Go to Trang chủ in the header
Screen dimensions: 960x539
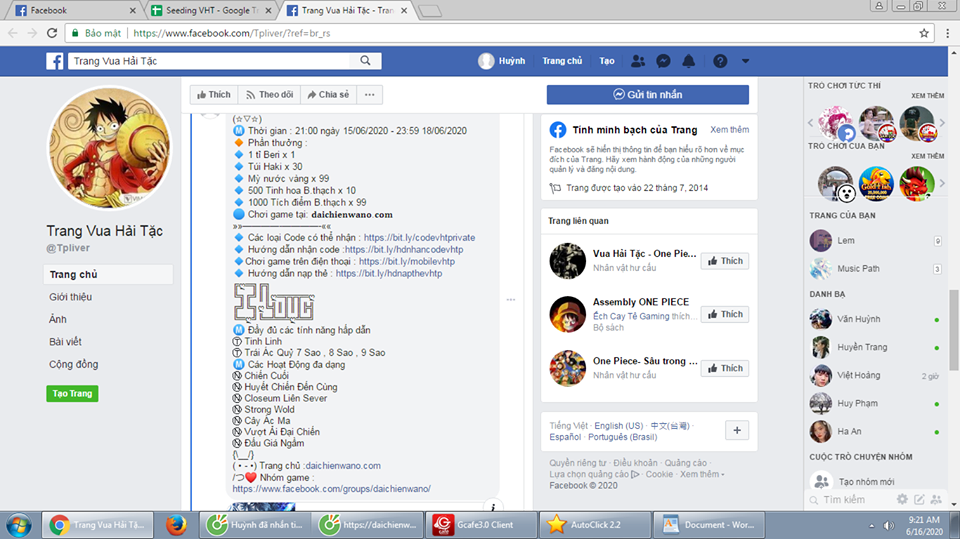click(562, 61)
